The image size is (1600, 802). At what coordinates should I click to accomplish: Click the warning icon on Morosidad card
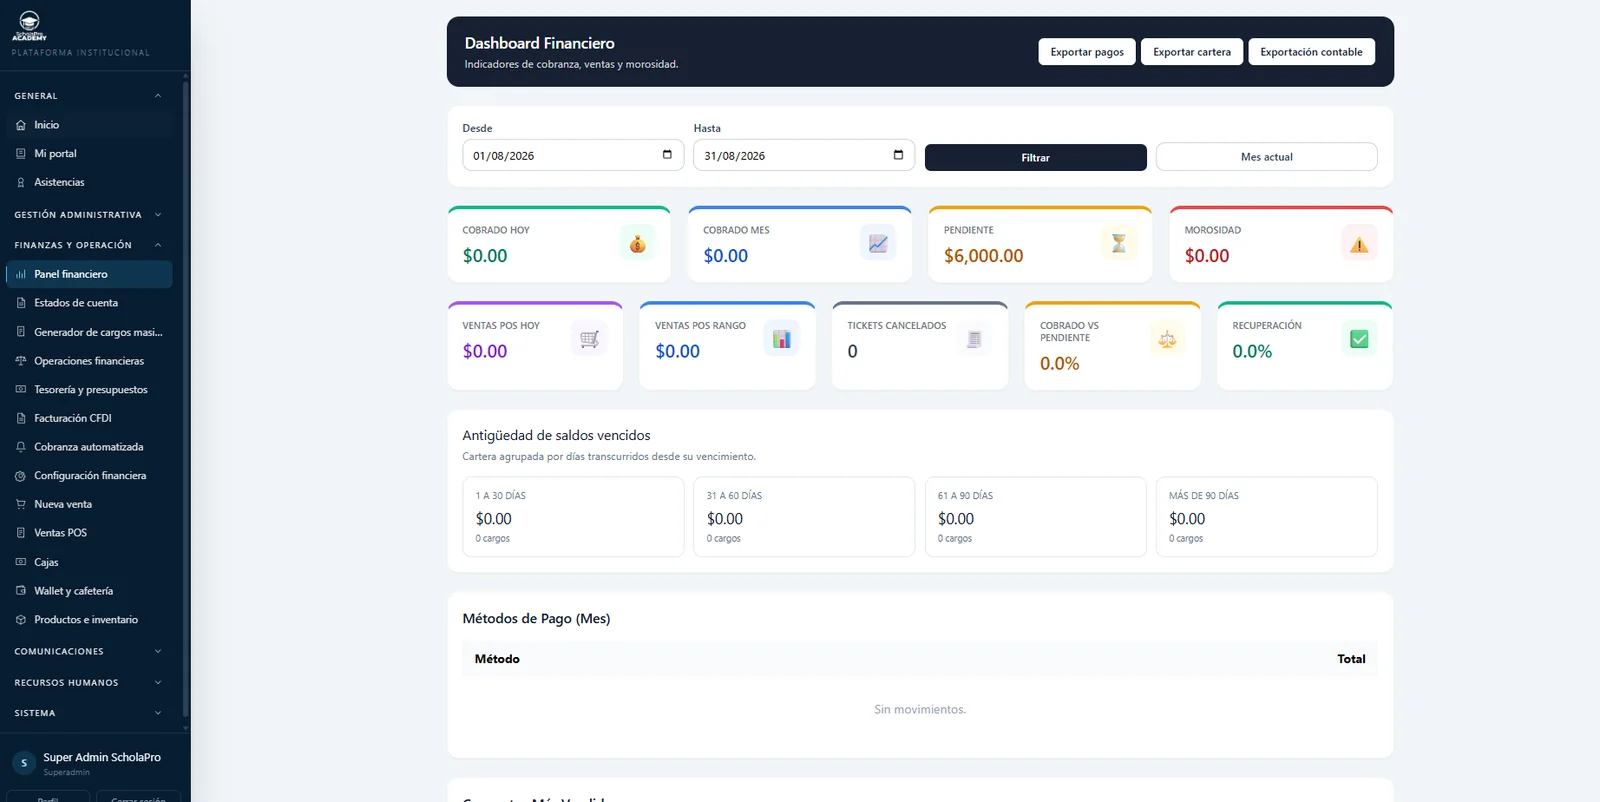click(1359, 243)
